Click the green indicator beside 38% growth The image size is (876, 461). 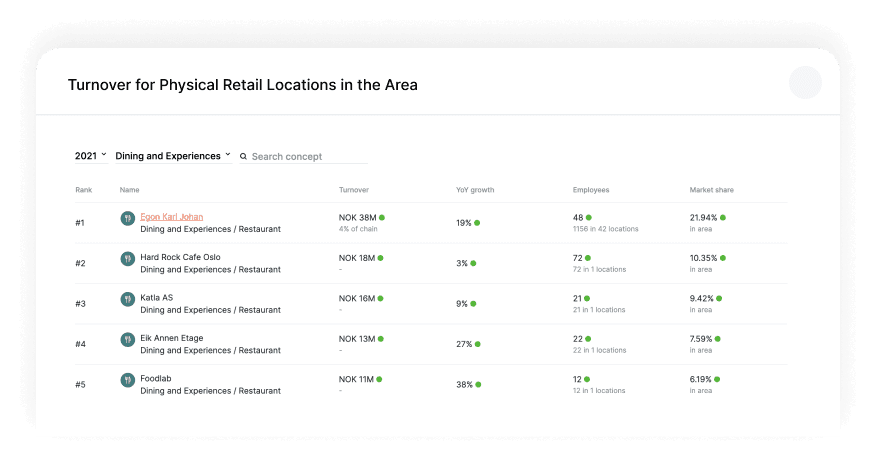click(478, 384)
